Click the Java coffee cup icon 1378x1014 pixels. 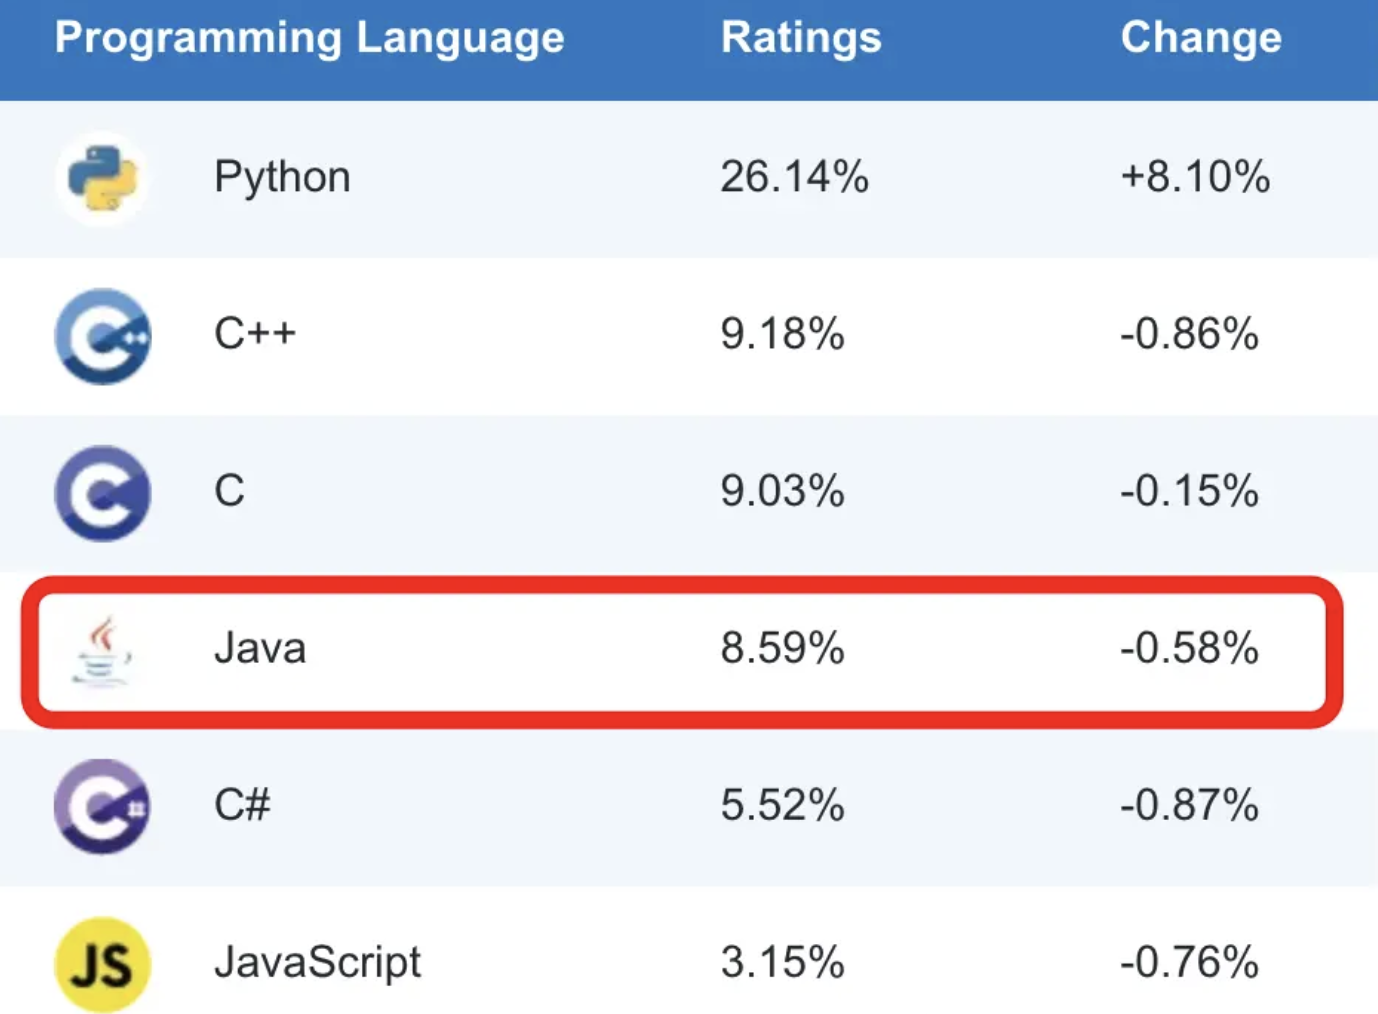click(x=102, y=650)
